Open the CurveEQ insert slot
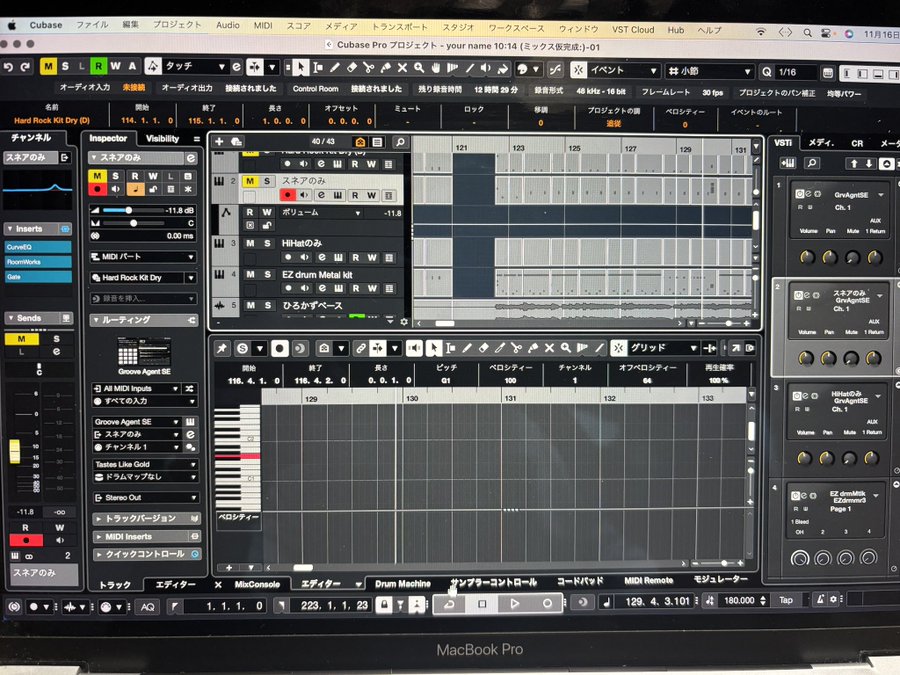The image size is (900, 675). 38,247
